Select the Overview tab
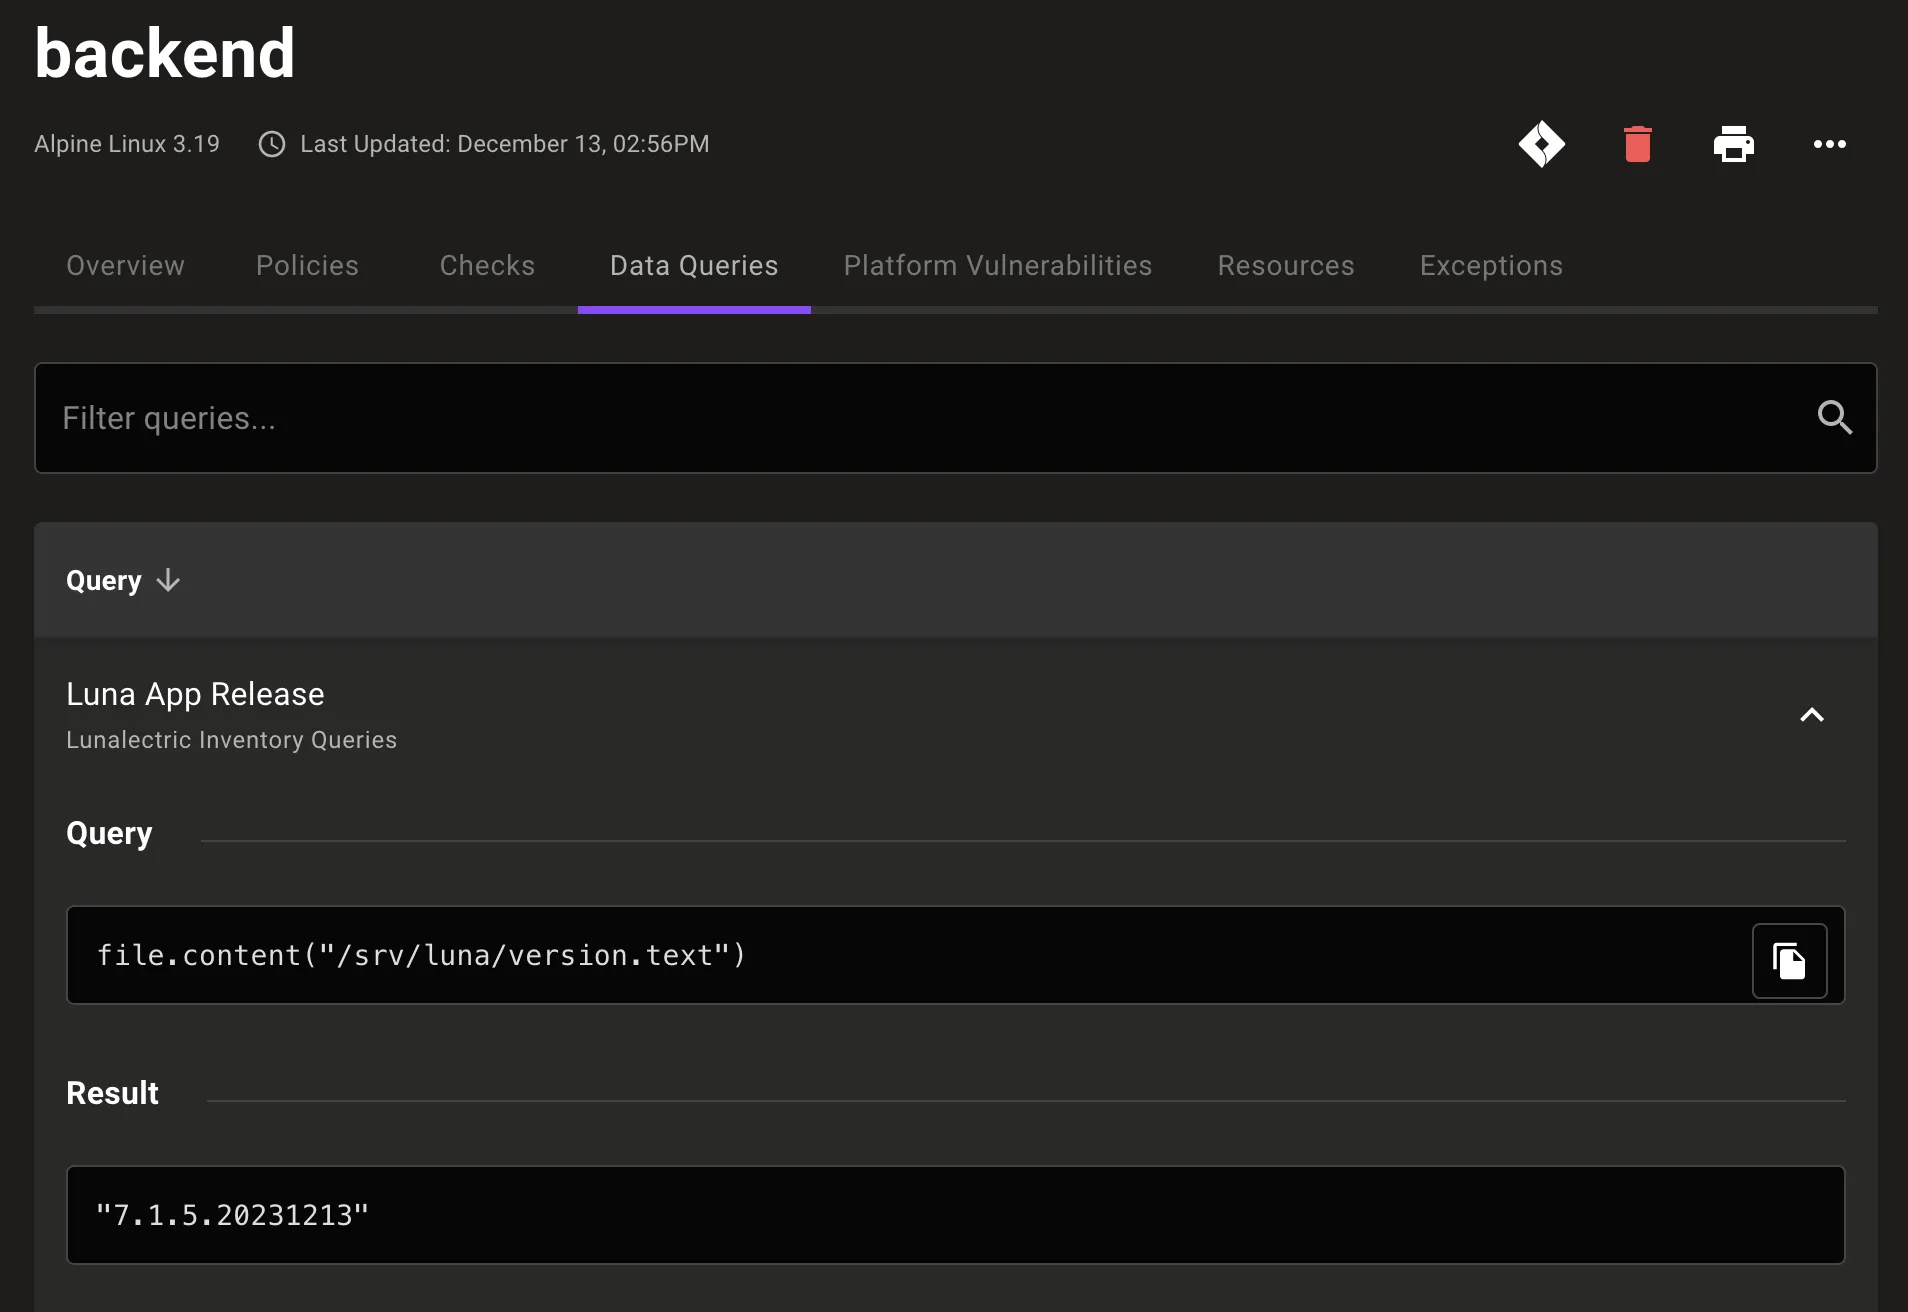Screen dimensions: 1908x1312 pyautogui.click(x=125, y=265)
